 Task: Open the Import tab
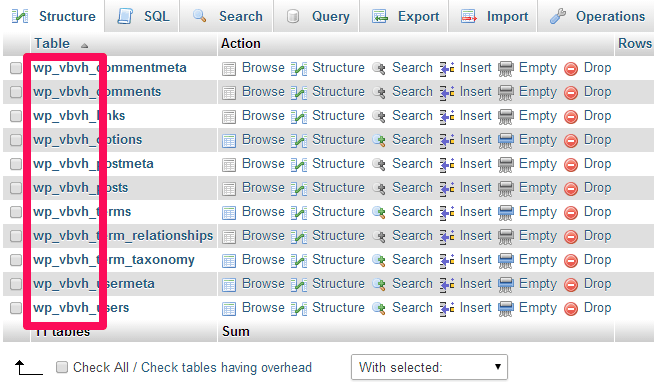(x=493, y=16)
